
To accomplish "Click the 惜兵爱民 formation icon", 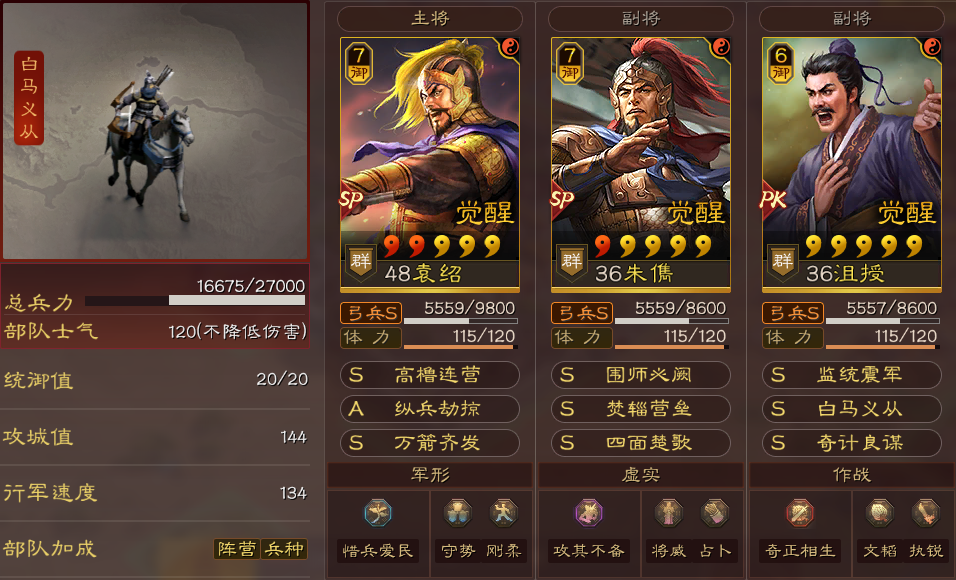I will (x=378, y=513).
